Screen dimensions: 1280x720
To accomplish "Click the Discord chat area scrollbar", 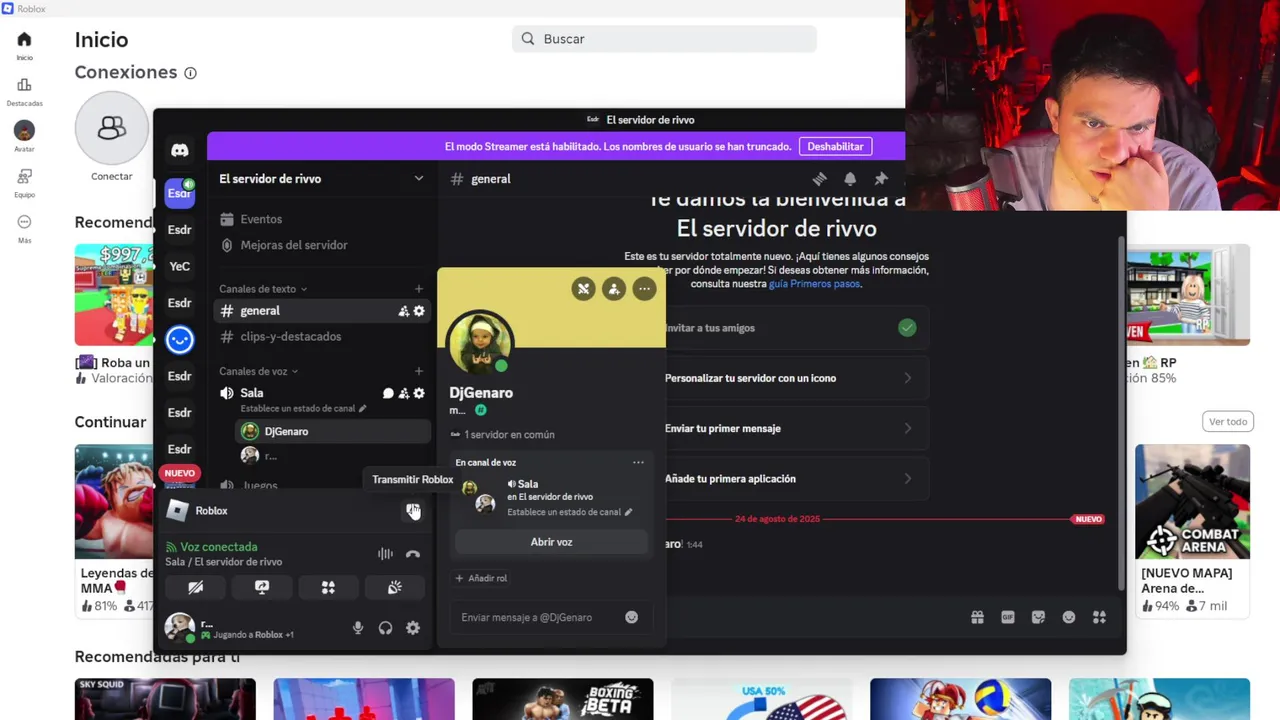I will [1121, 415].
